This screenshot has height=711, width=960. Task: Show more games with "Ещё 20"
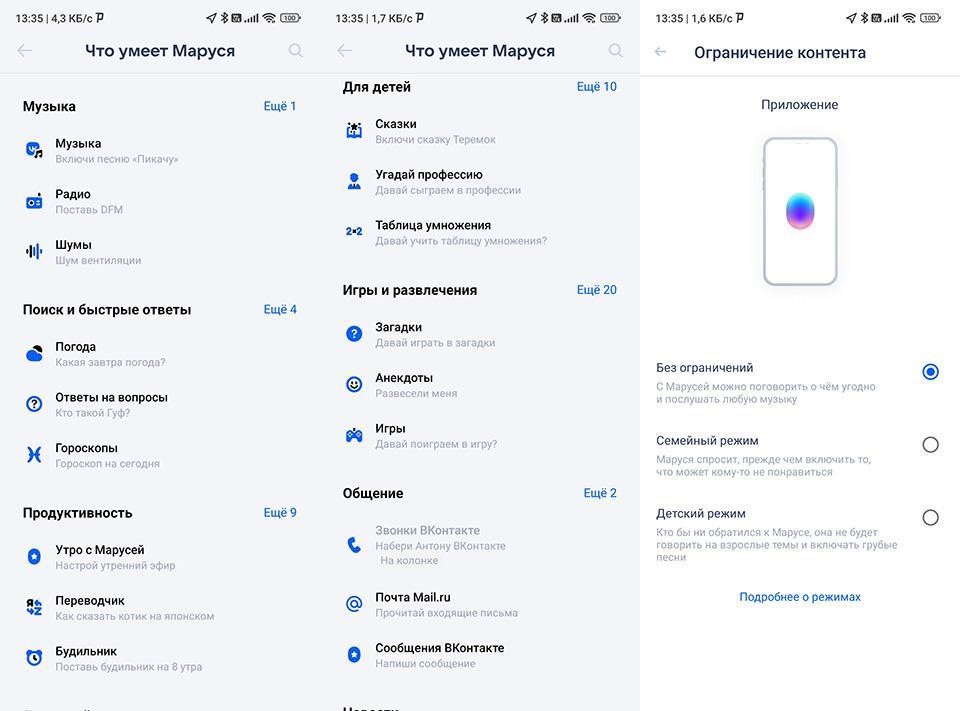(596, 290)
